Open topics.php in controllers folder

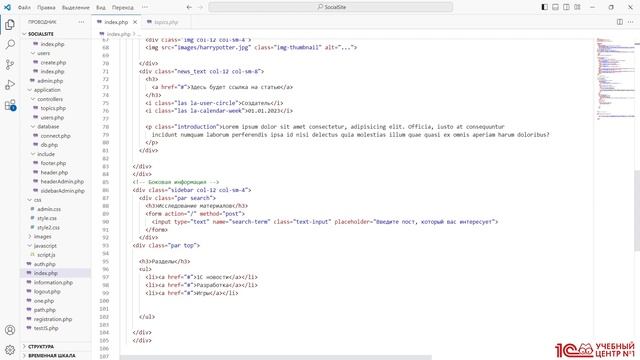53,108
